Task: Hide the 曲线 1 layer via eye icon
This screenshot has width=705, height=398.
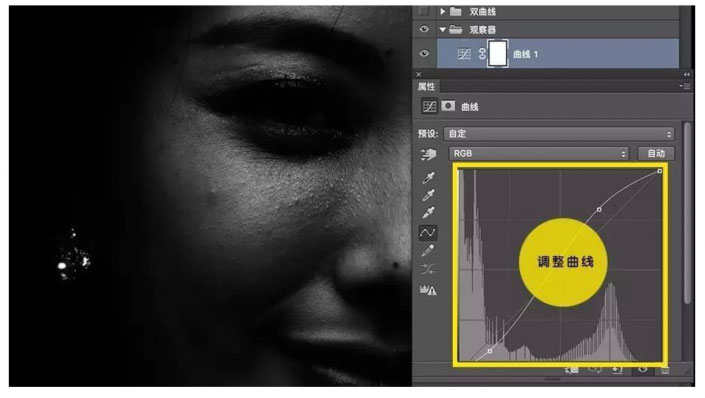Action: tap(424, 54)
